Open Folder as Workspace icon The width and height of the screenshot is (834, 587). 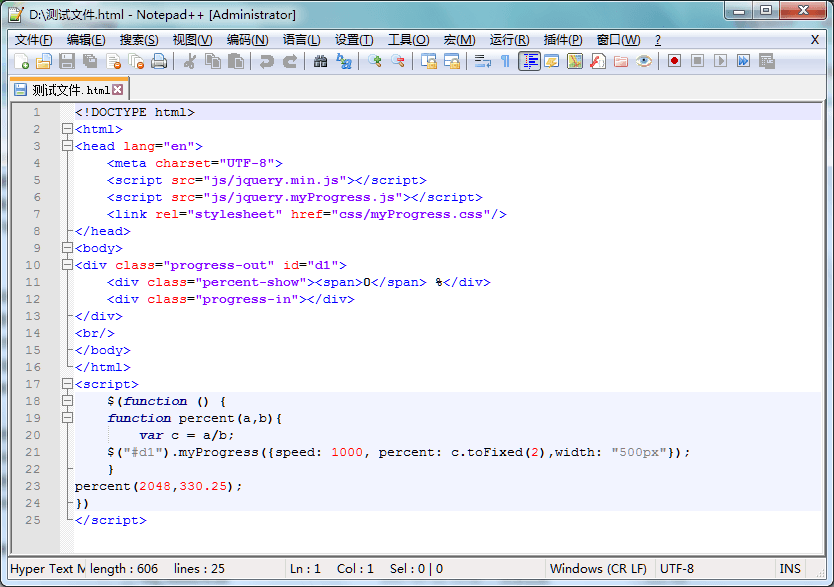[621, 62]
